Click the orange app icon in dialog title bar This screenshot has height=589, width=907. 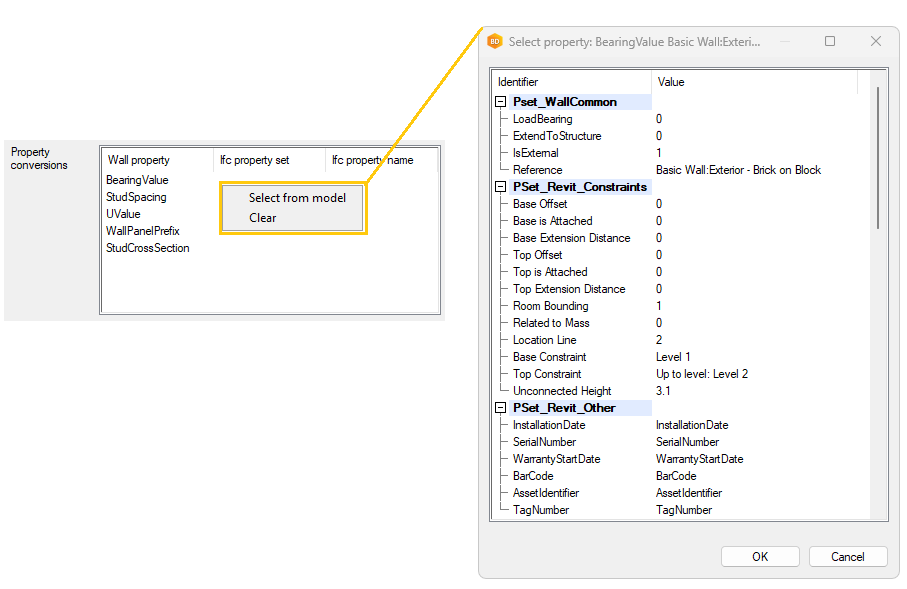[494, 42]
